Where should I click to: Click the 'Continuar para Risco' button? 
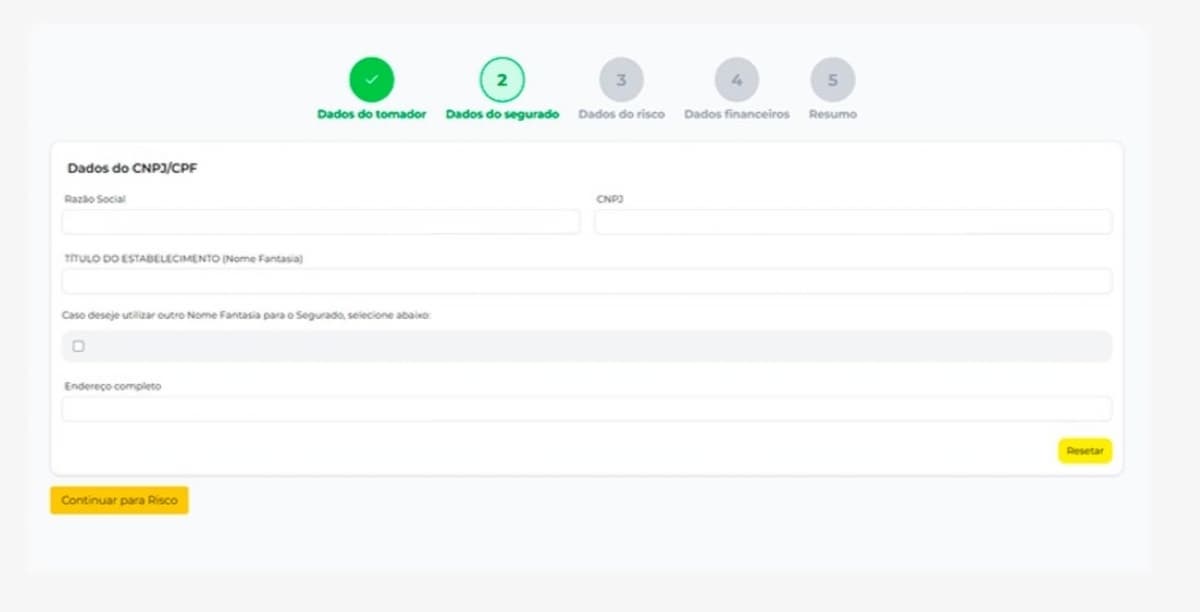119,500
